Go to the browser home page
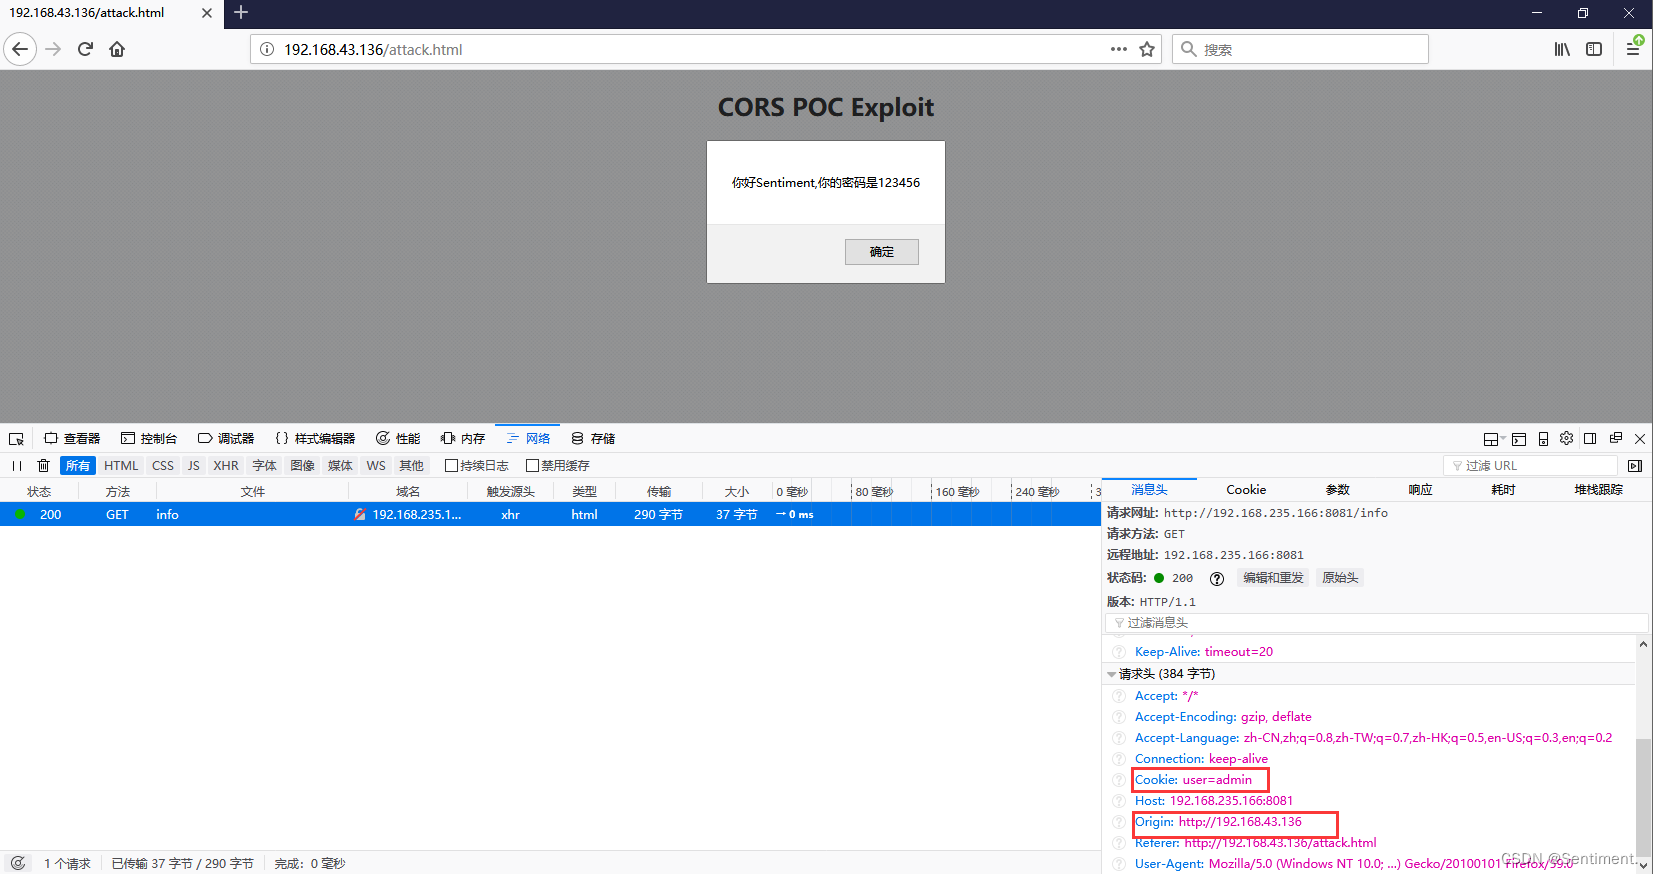Screen dimensions: 1653x874 117,49
